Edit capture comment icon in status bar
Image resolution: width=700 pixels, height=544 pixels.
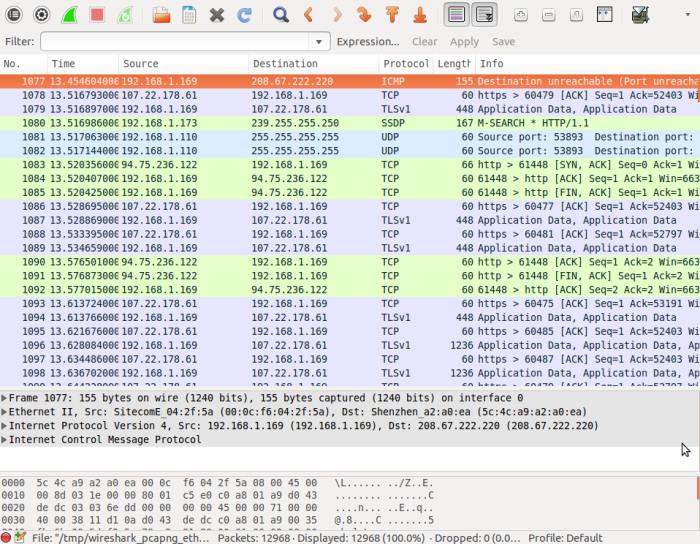(20, 537)
